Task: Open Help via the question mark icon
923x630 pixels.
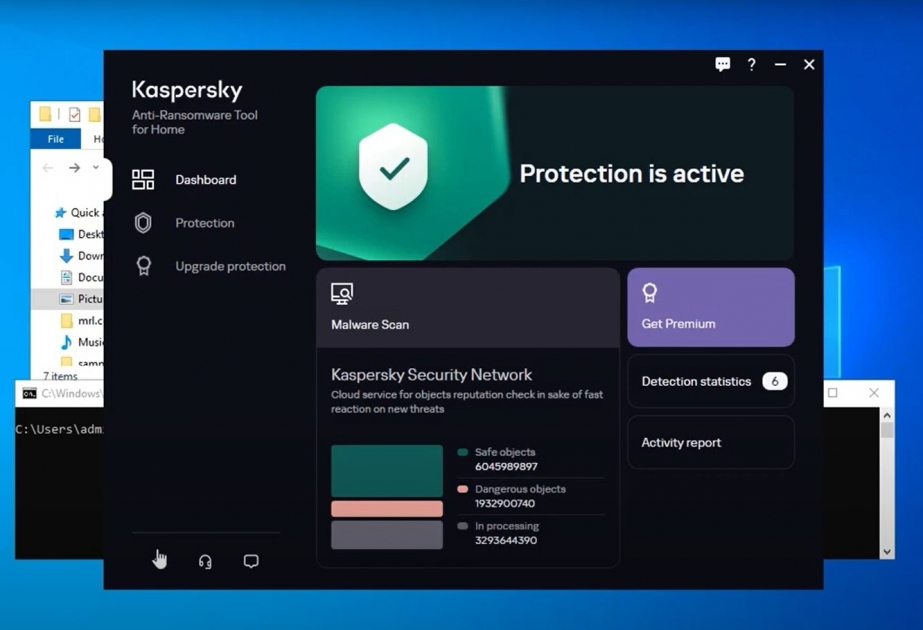Action: (752, 64)
